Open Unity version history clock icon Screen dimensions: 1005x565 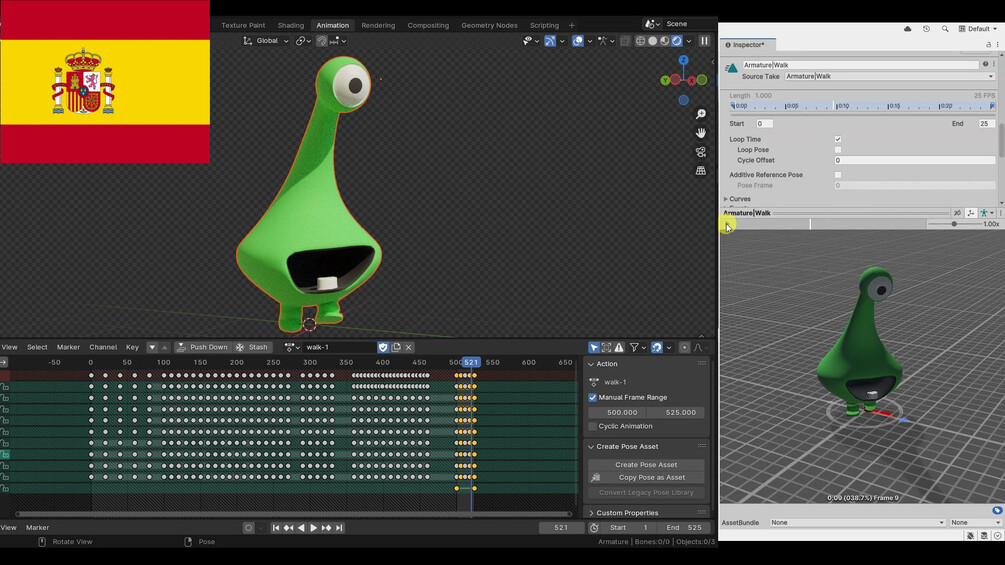pyautogui.click(x=926, y=29)
